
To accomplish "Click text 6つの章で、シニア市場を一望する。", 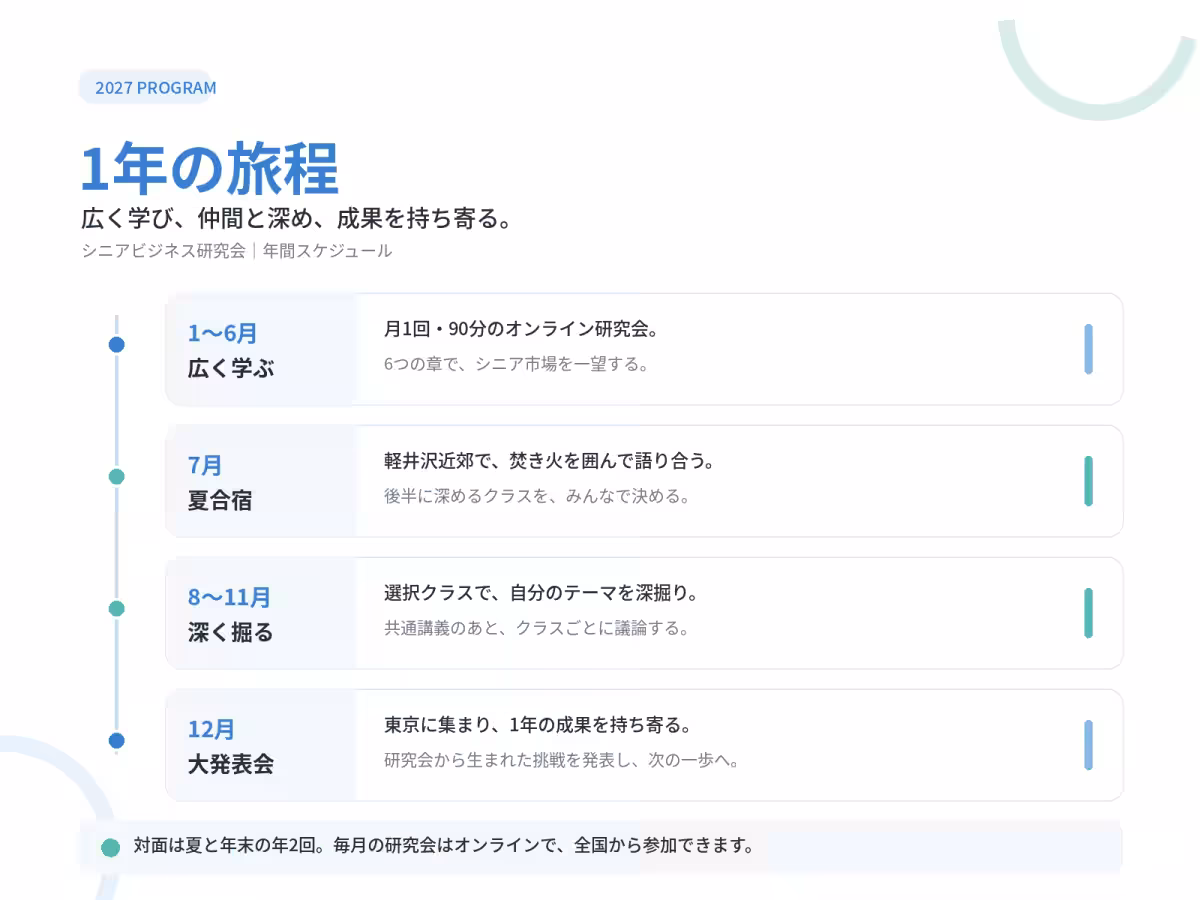I will [516, 364].
